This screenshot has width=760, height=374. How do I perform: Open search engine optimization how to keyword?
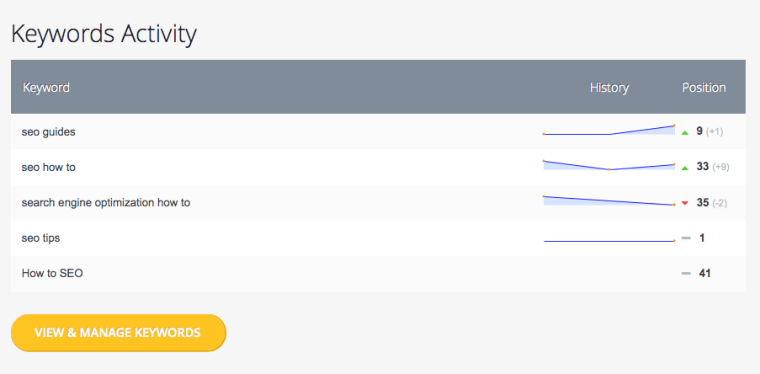[x=106, y=203]
